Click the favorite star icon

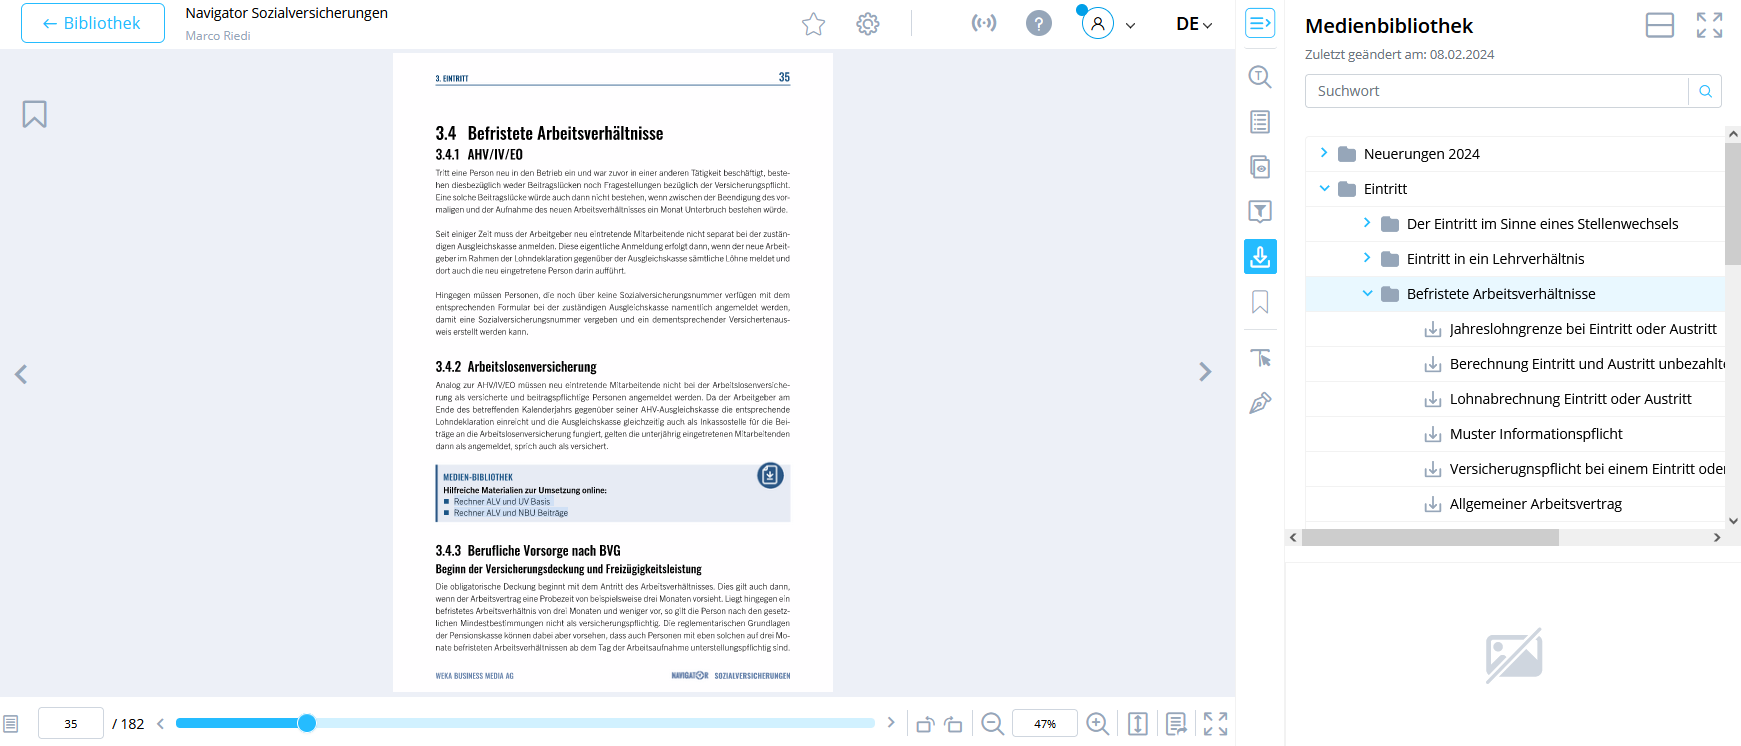pyautogui.click(x=813, y=24)
